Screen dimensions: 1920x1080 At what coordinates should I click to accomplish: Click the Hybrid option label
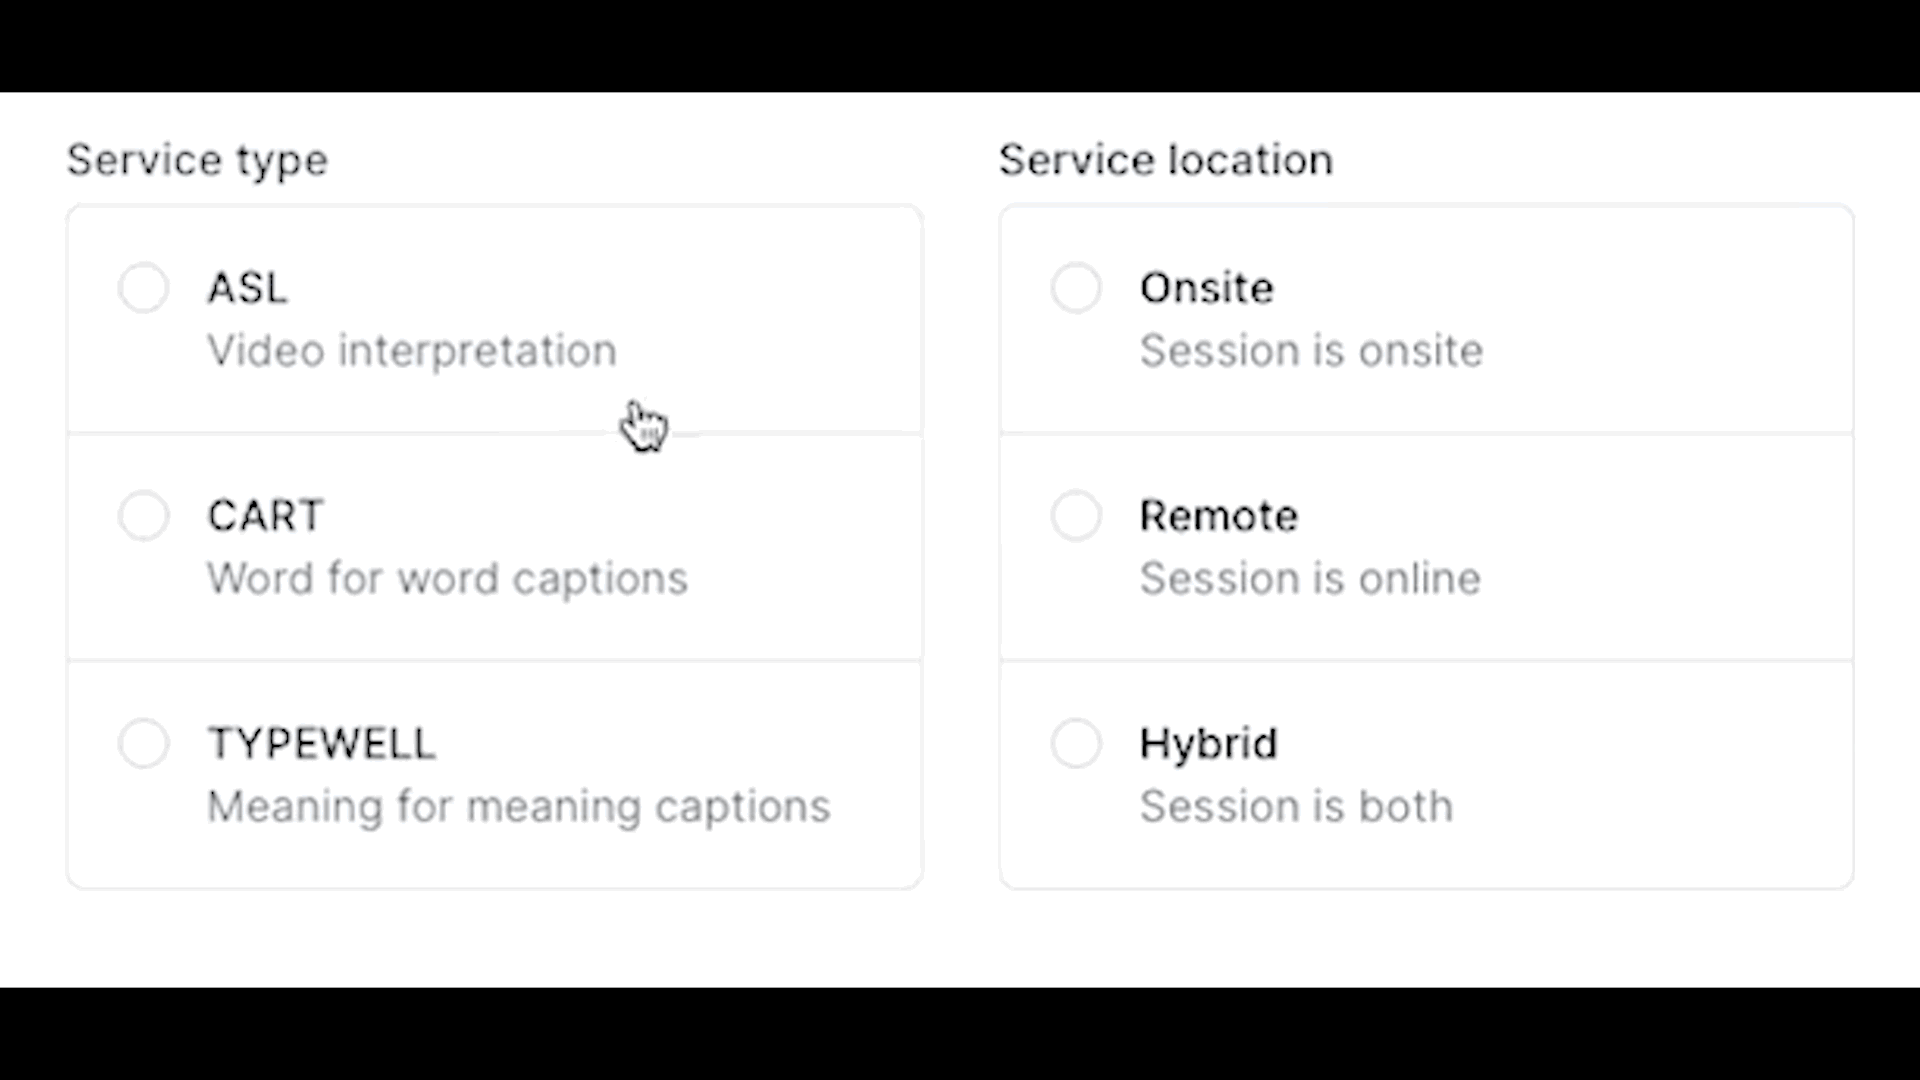pos(1208,746)
